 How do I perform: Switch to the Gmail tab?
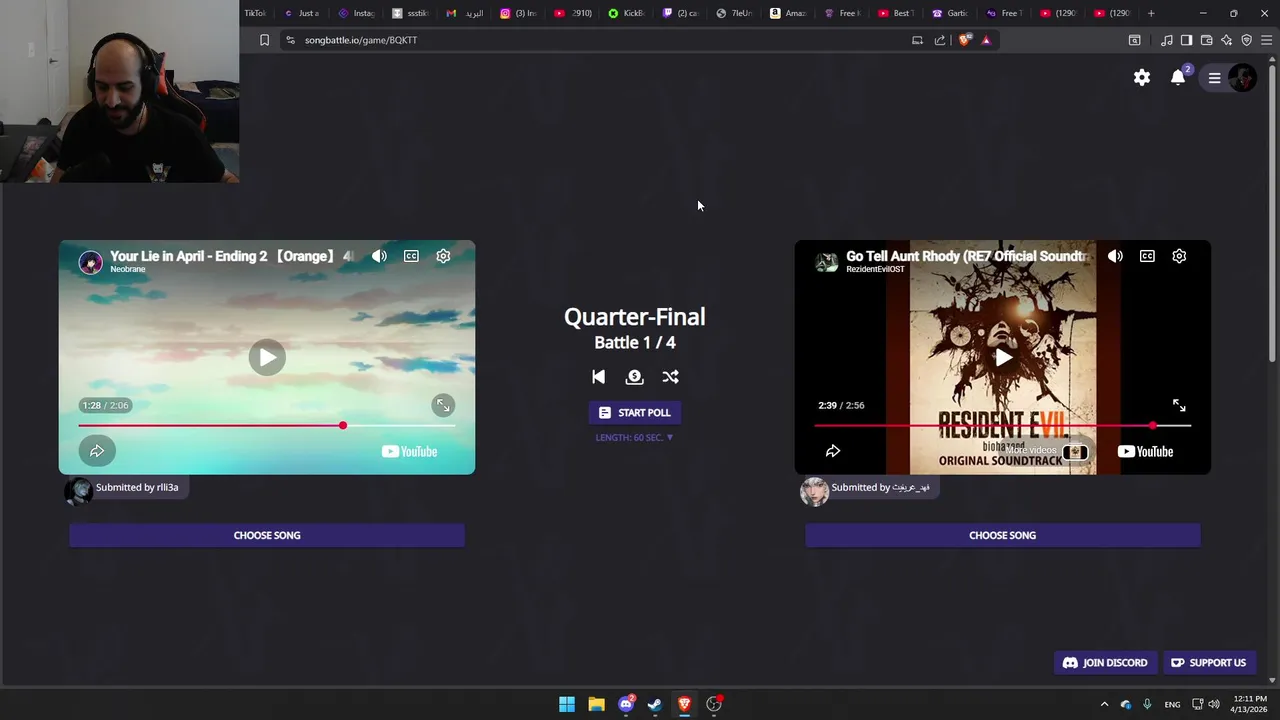click(x=465, y=13)
